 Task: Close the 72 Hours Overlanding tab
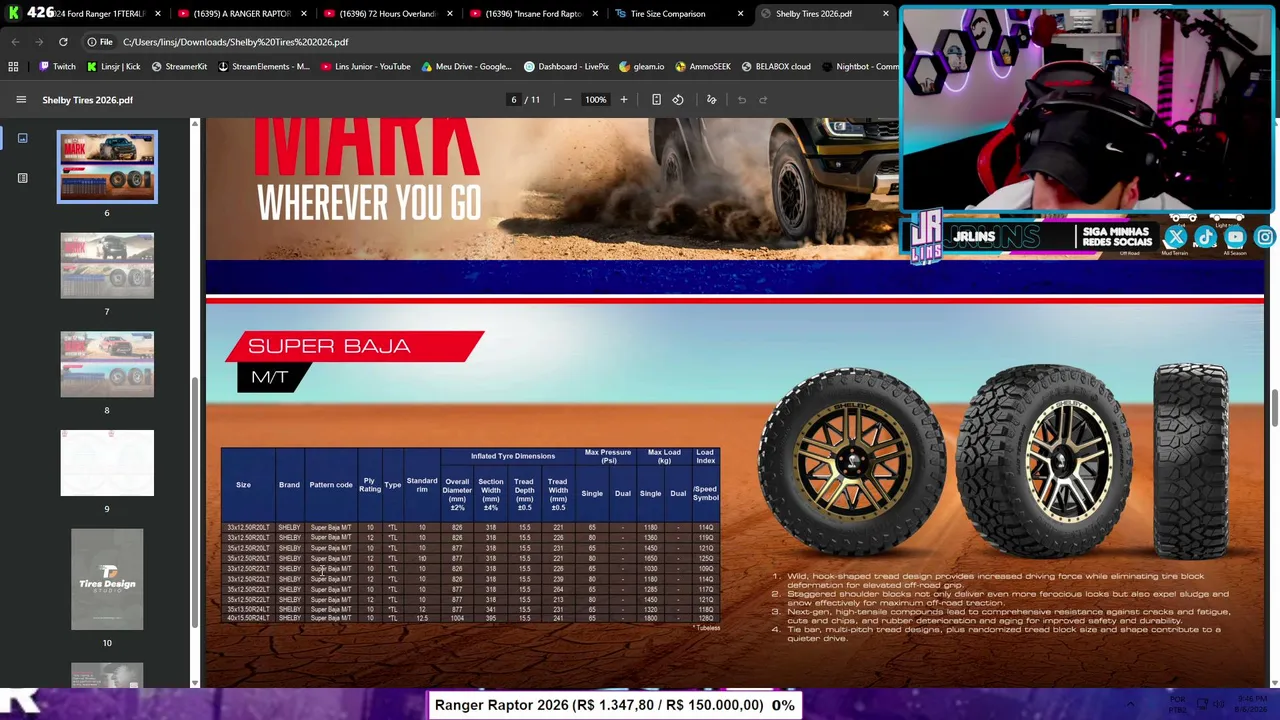coord(449,14)
